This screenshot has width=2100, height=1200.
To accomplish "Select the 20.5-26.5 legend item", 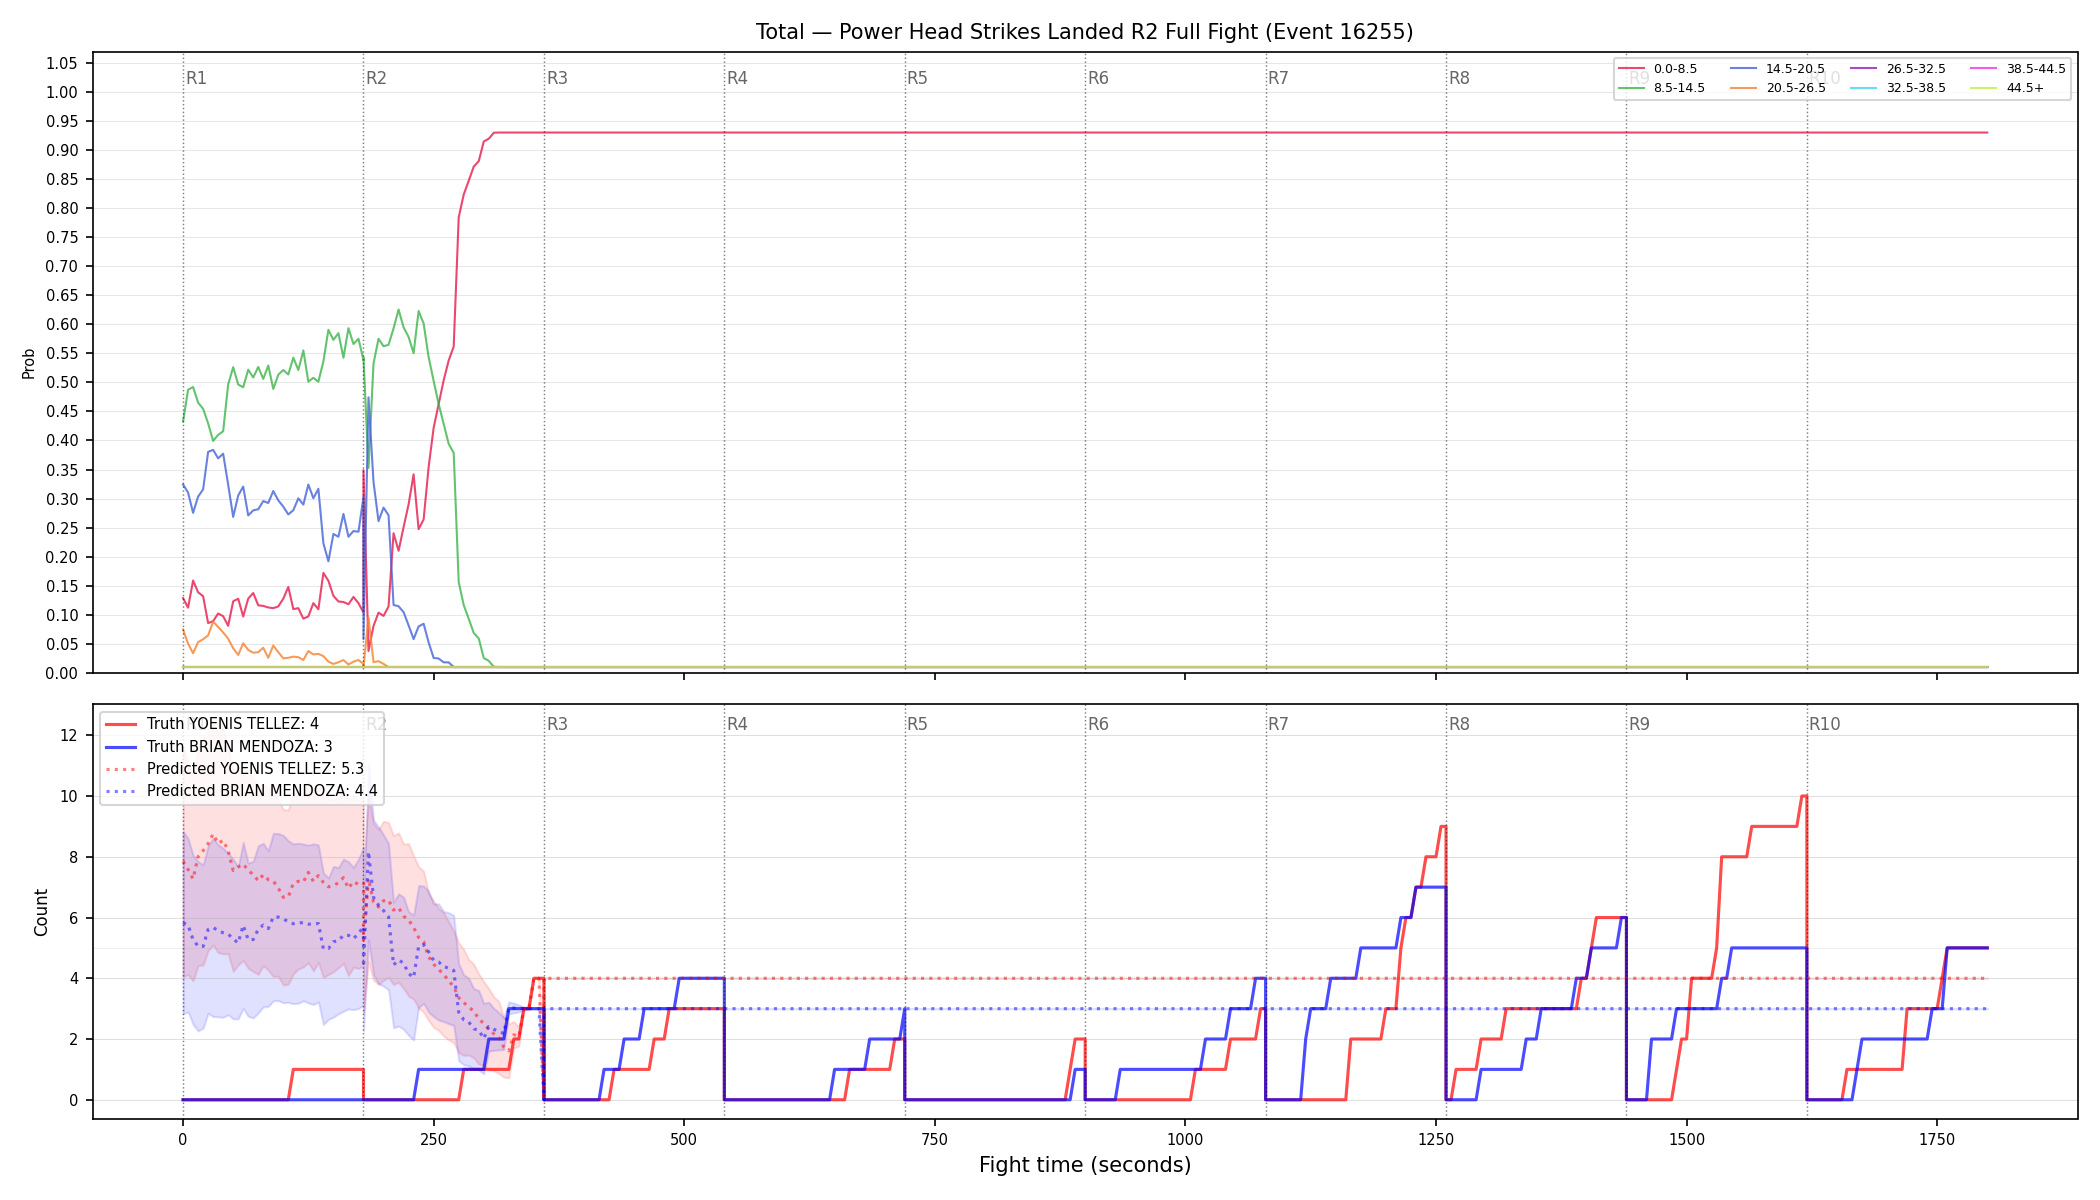I will point(1777,88).
